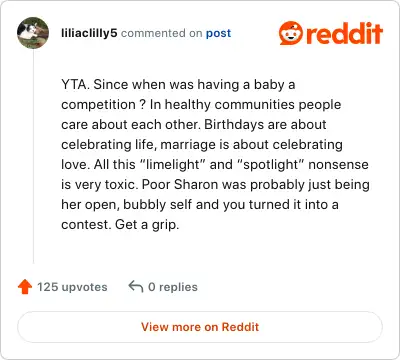
Task: Open liliaclilly5's cat avatar picture
Action: pyautogui.click(x=33, y=33)
